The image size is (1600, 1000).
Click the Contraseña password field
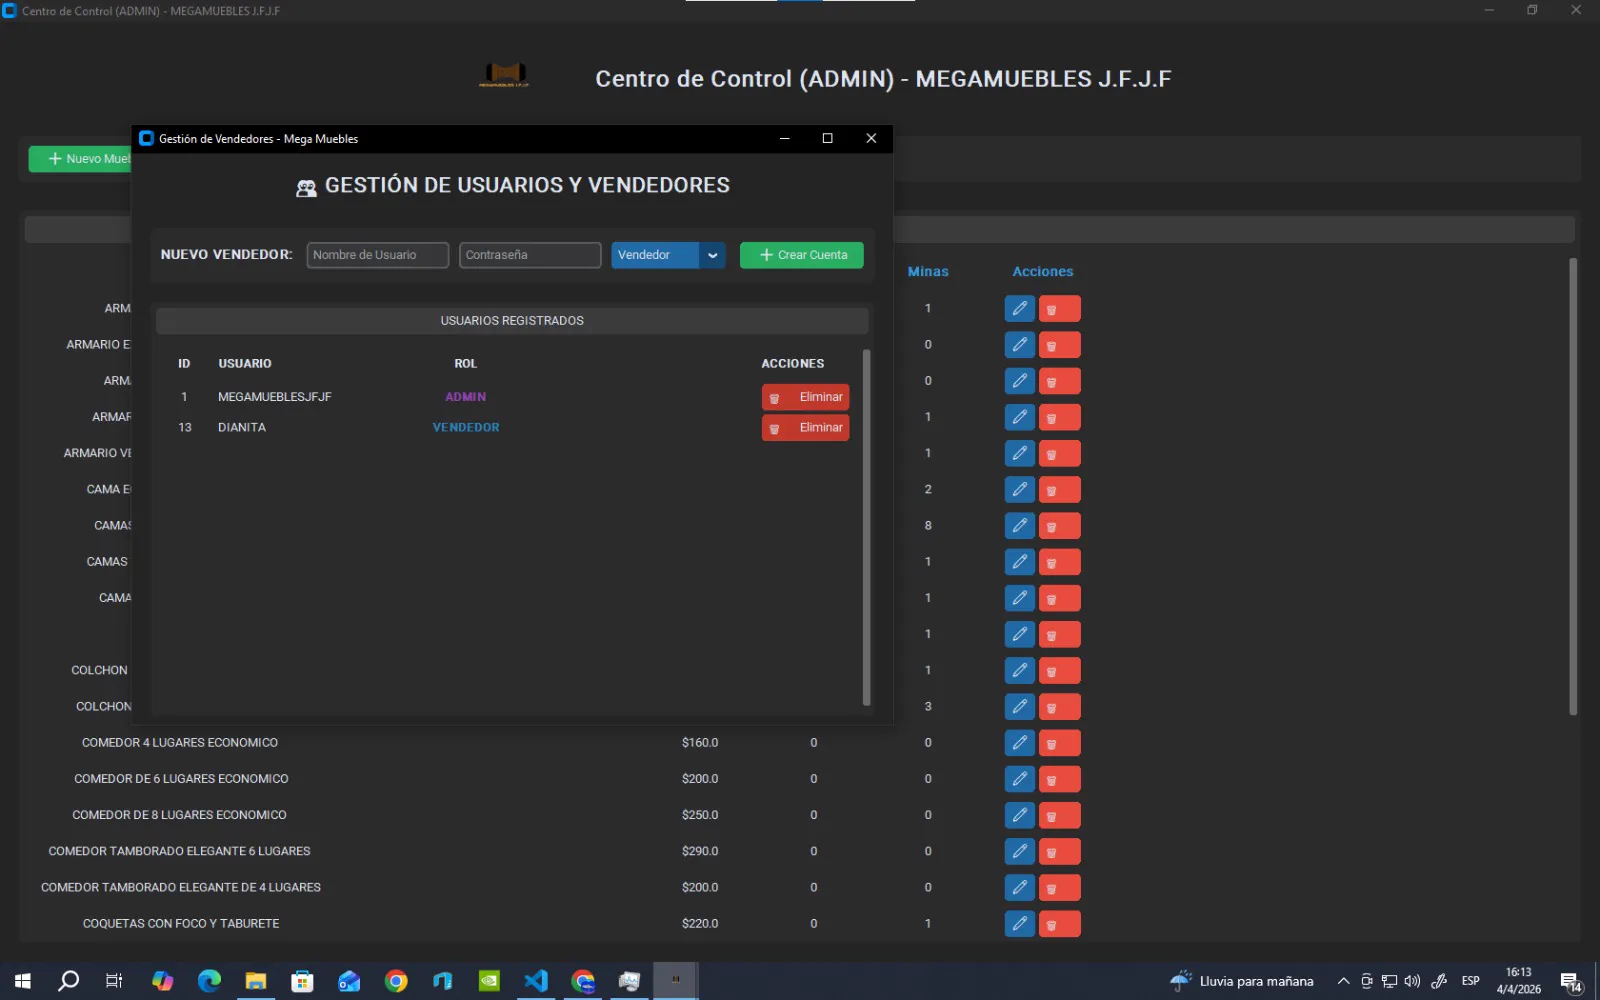[529, 255]
